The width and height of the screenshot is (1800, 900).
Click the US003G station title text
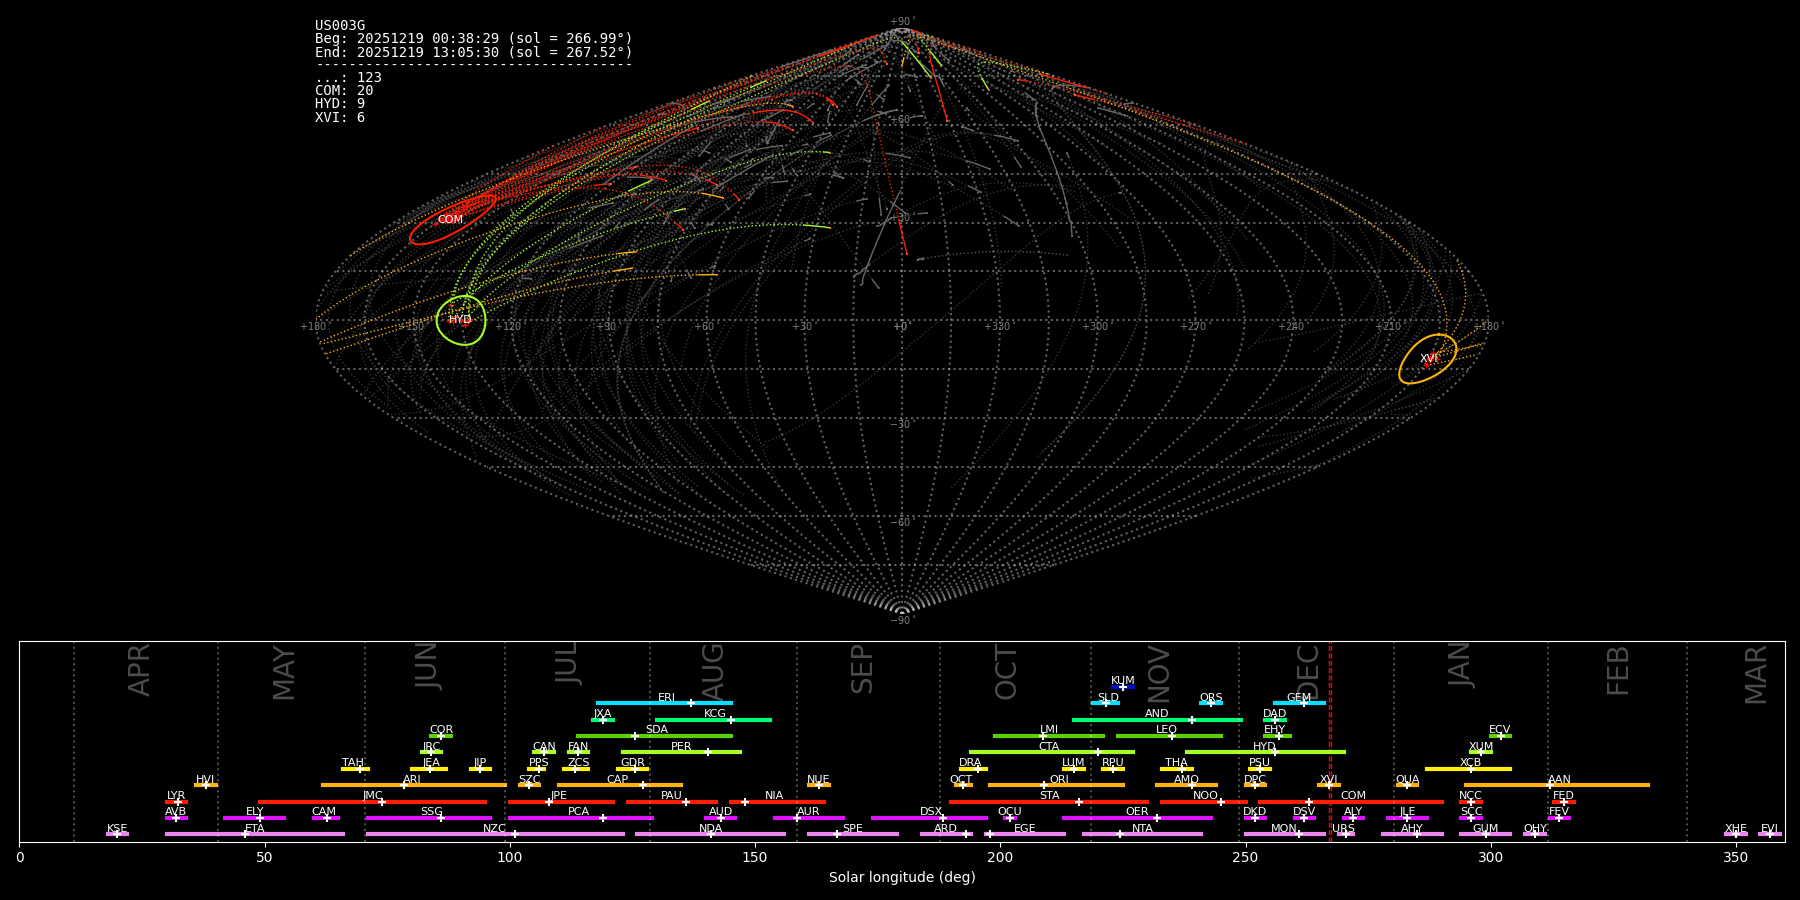(x=340, y=26)
